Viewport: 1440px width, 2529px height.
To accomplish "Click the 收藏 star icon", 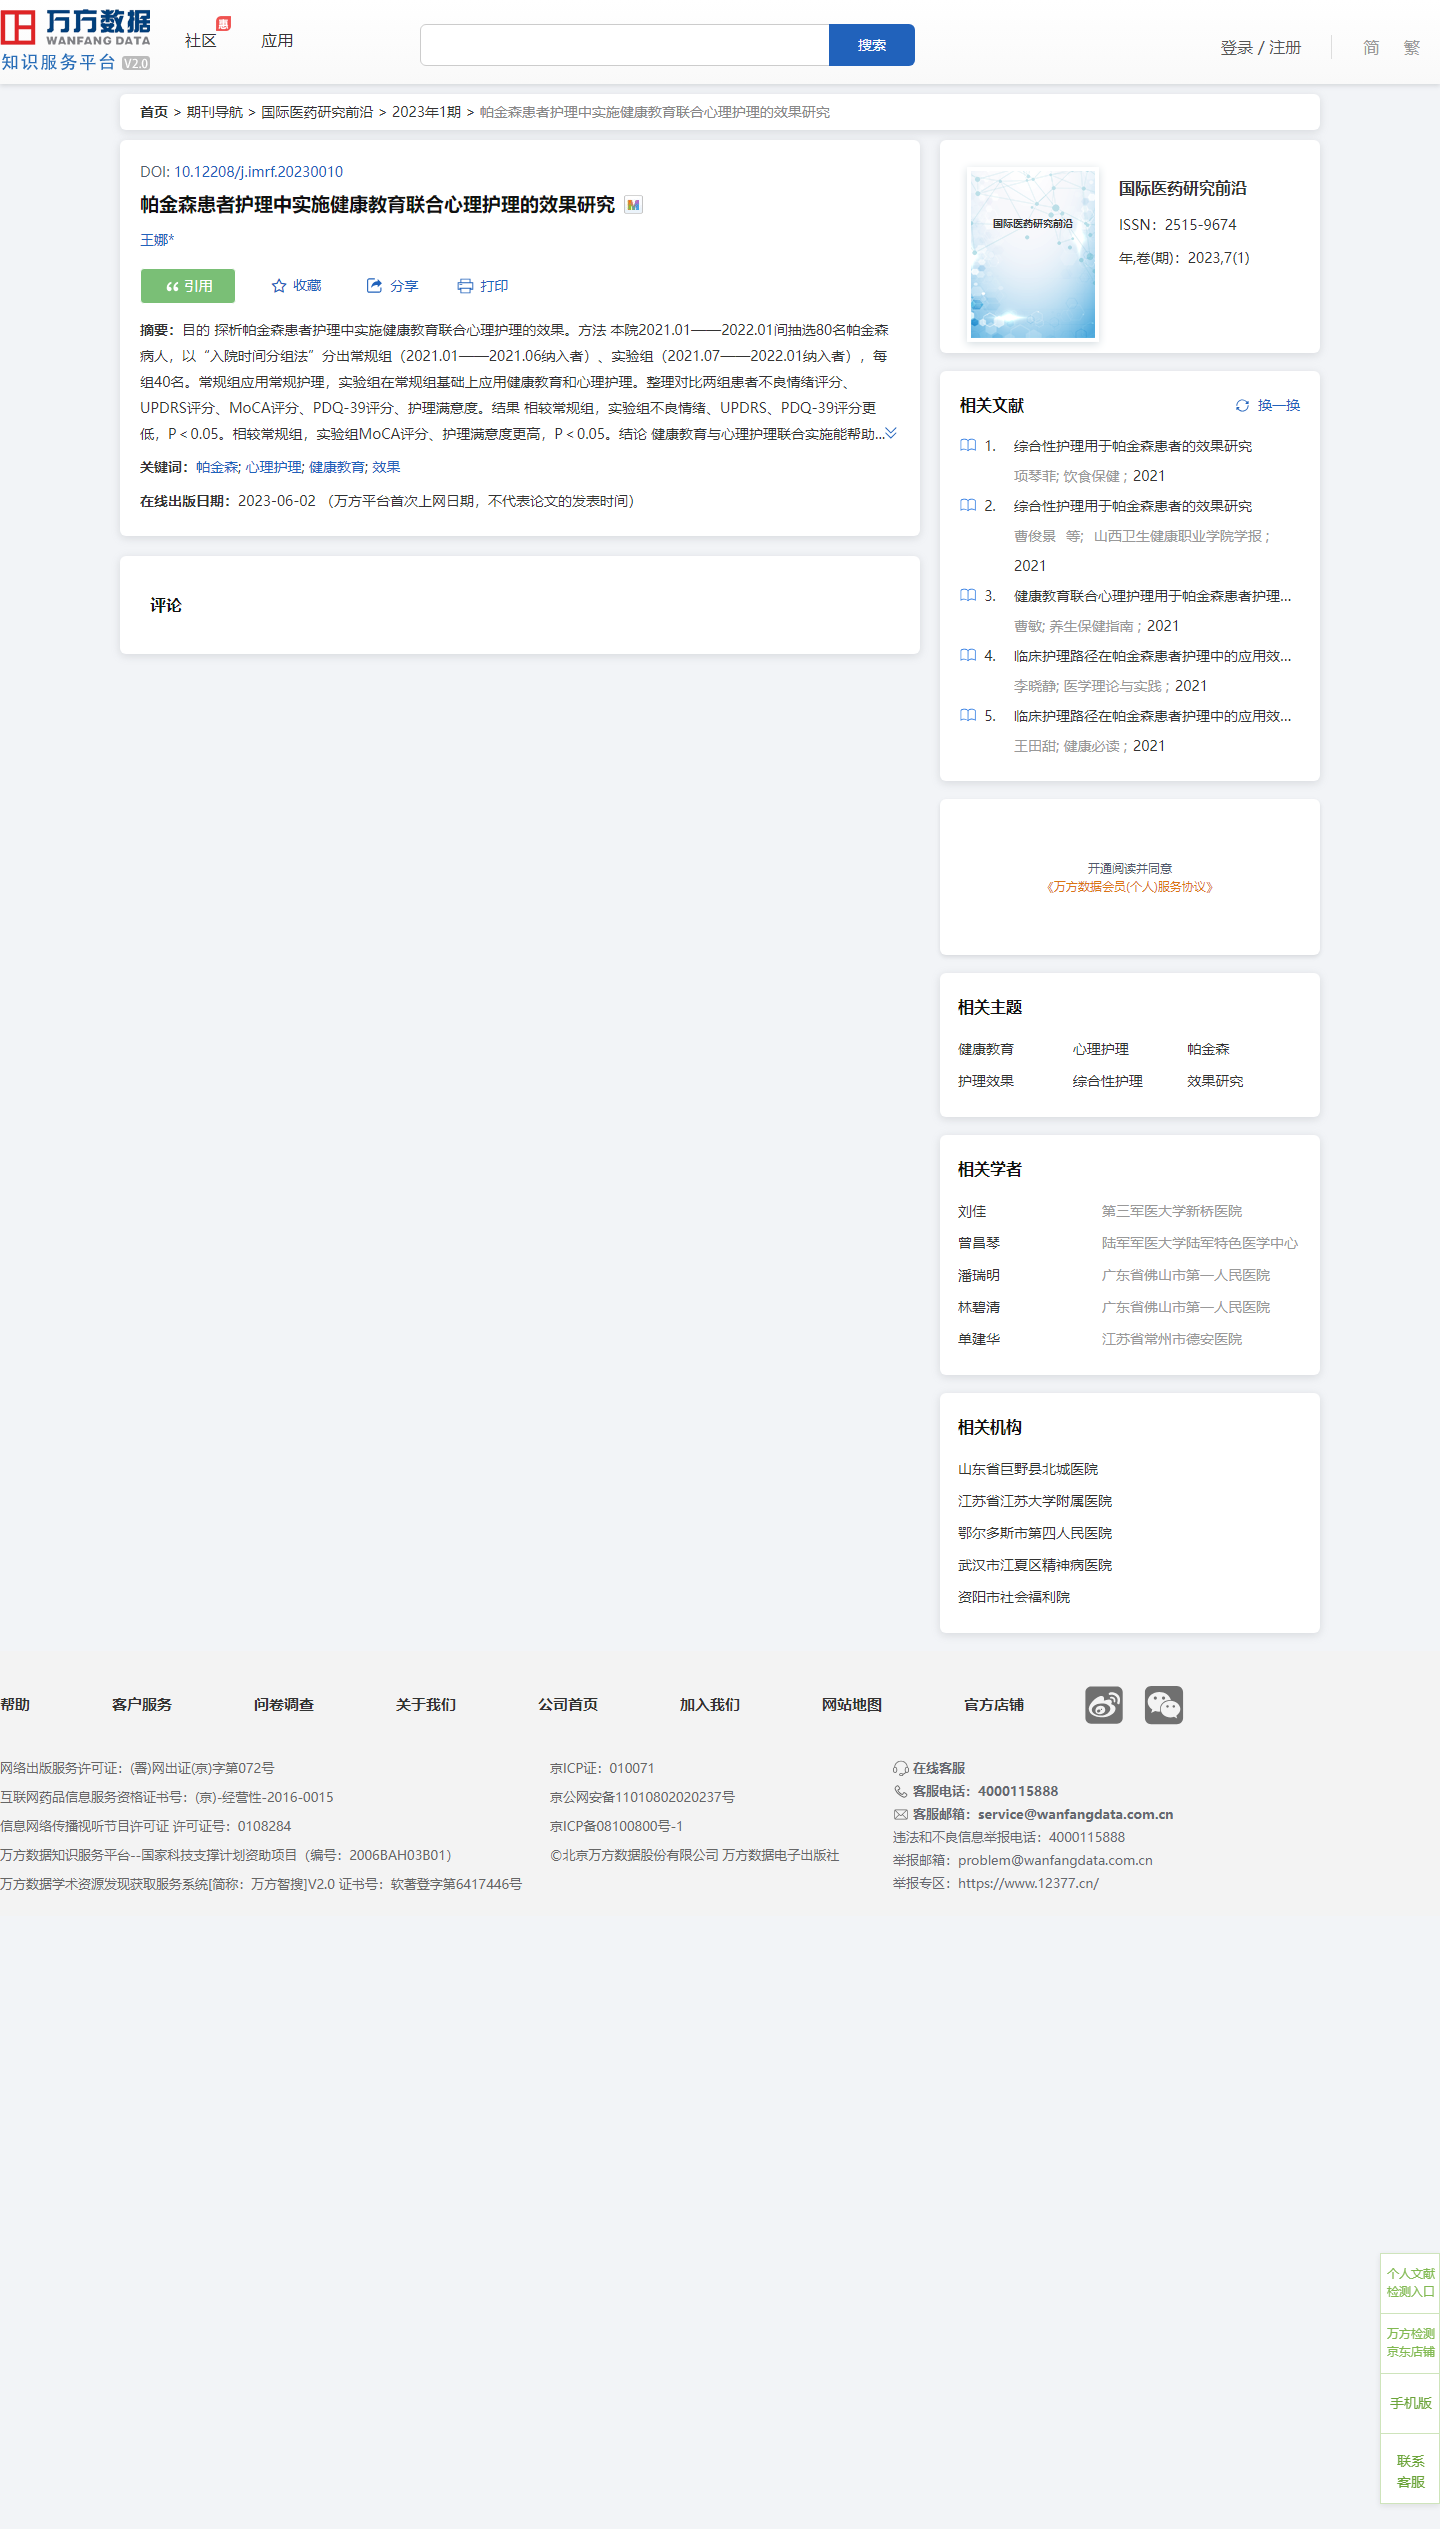I will [279, 286].
